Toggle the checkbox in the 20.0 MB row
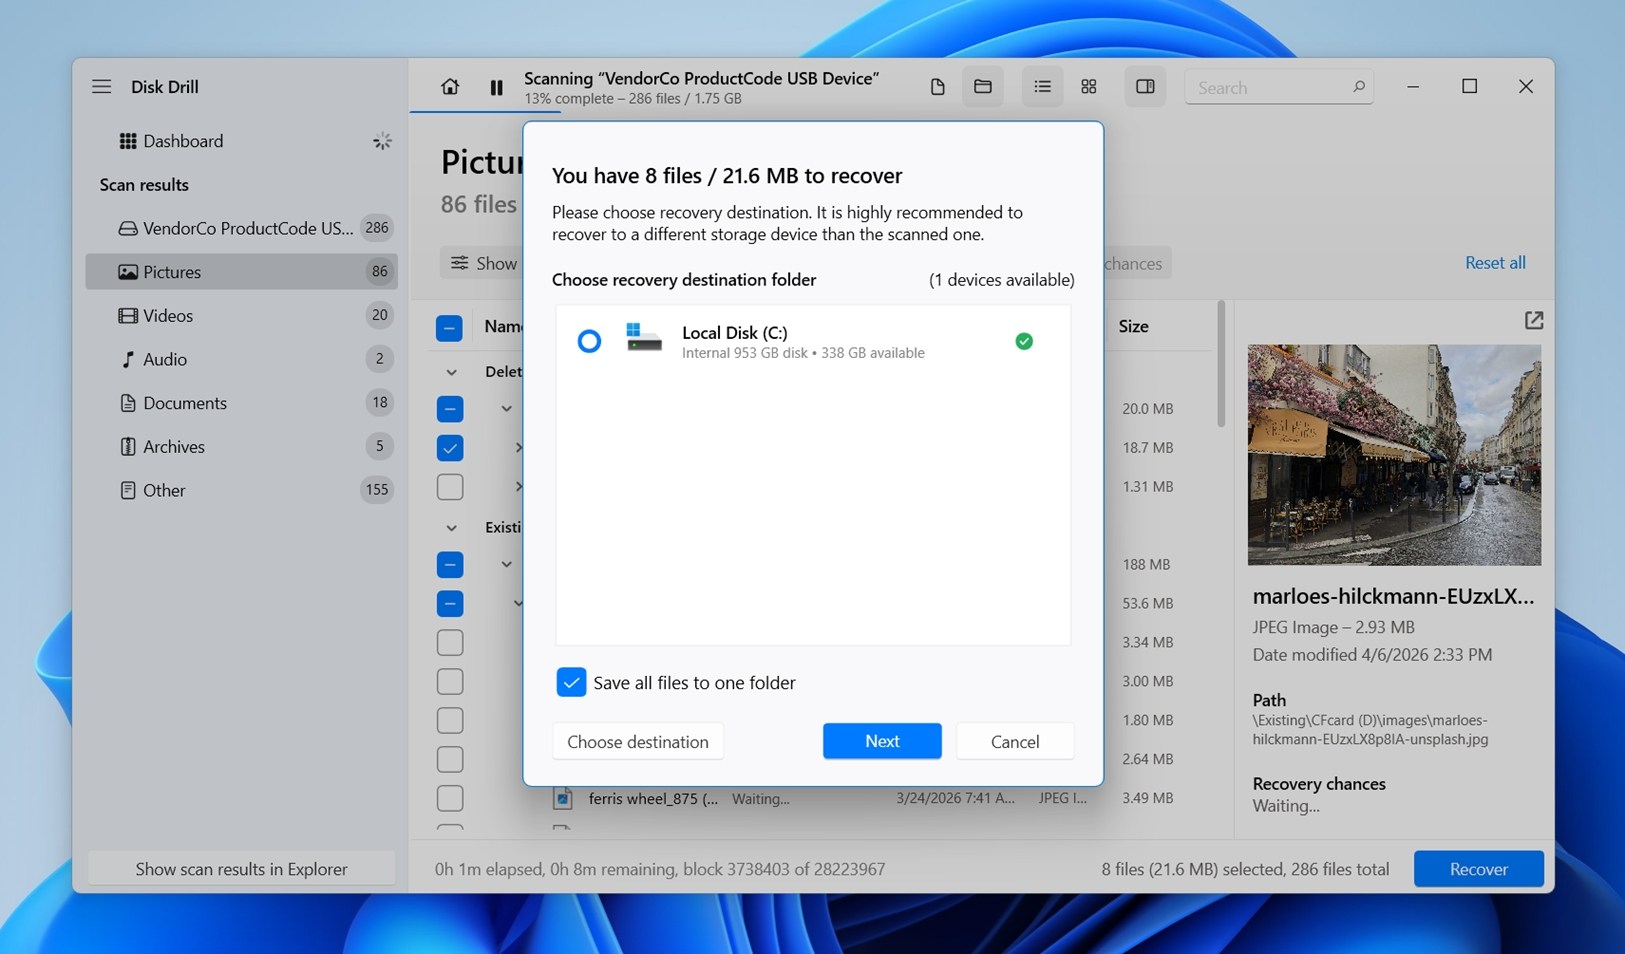 click(450, 409)
